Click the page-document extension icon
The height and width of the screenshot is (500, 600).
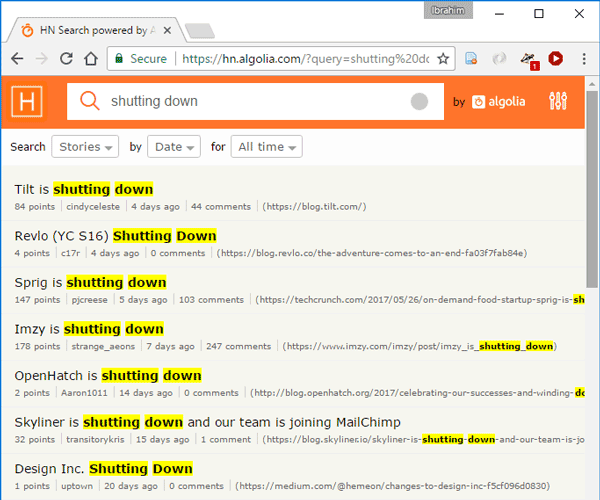coord(471,59)
